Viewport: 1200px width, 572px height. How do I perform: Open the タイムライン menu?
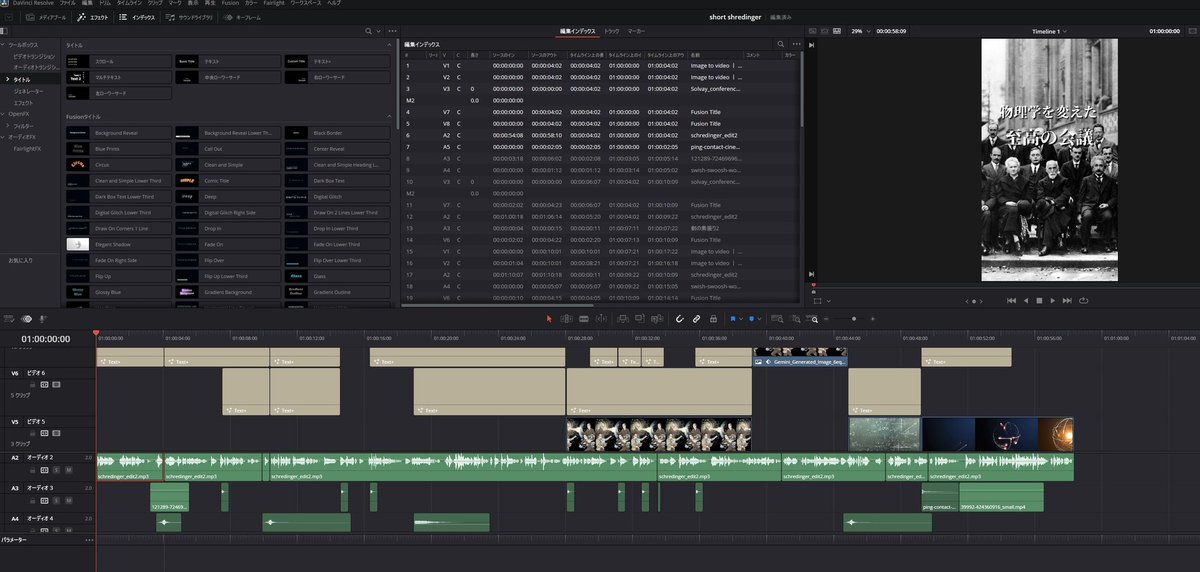click(129, 3)
